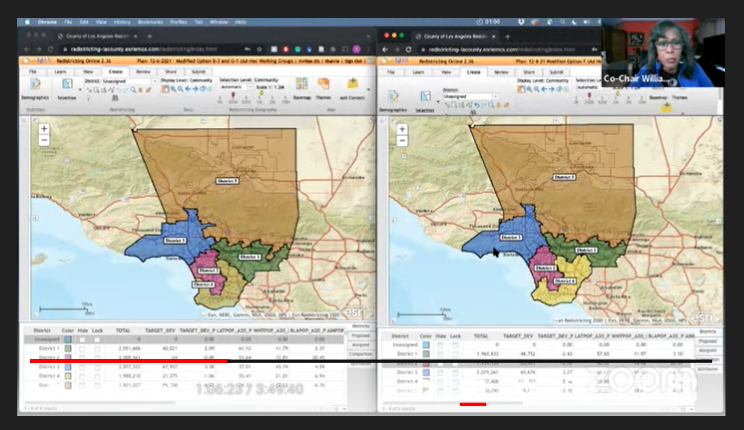Toggle Hide checkbox for District 1 in left table
This screenshot has height=430, width=744.
(83, 348)
